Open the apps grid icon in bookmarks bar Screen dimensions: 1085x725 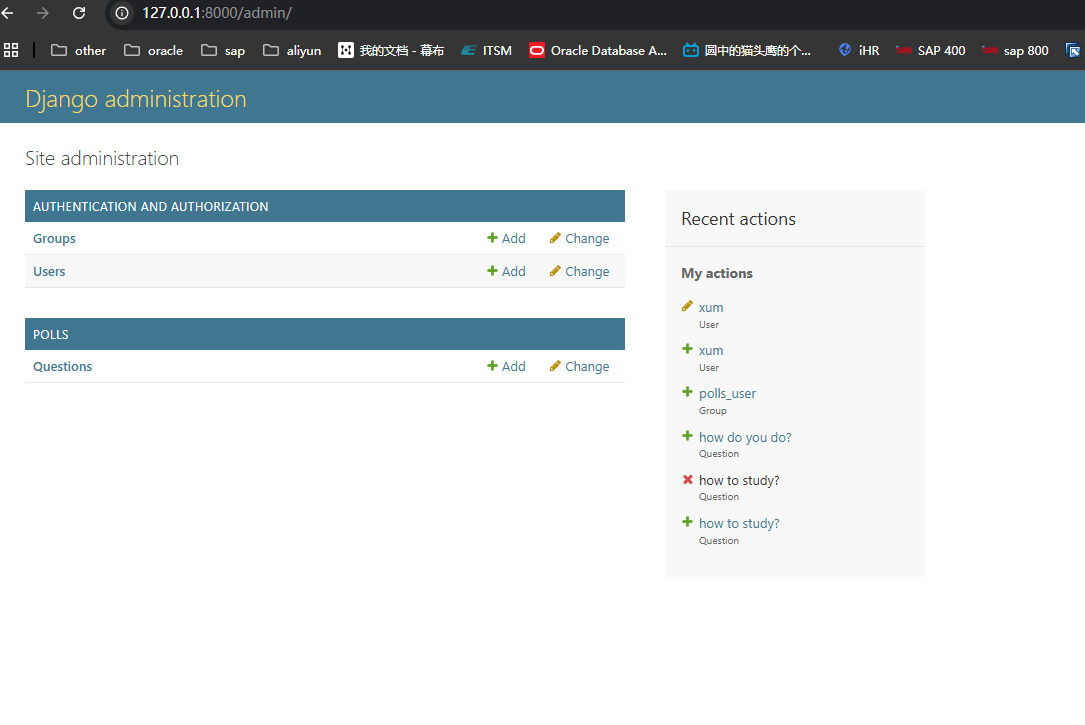click(x=12, y=50)
